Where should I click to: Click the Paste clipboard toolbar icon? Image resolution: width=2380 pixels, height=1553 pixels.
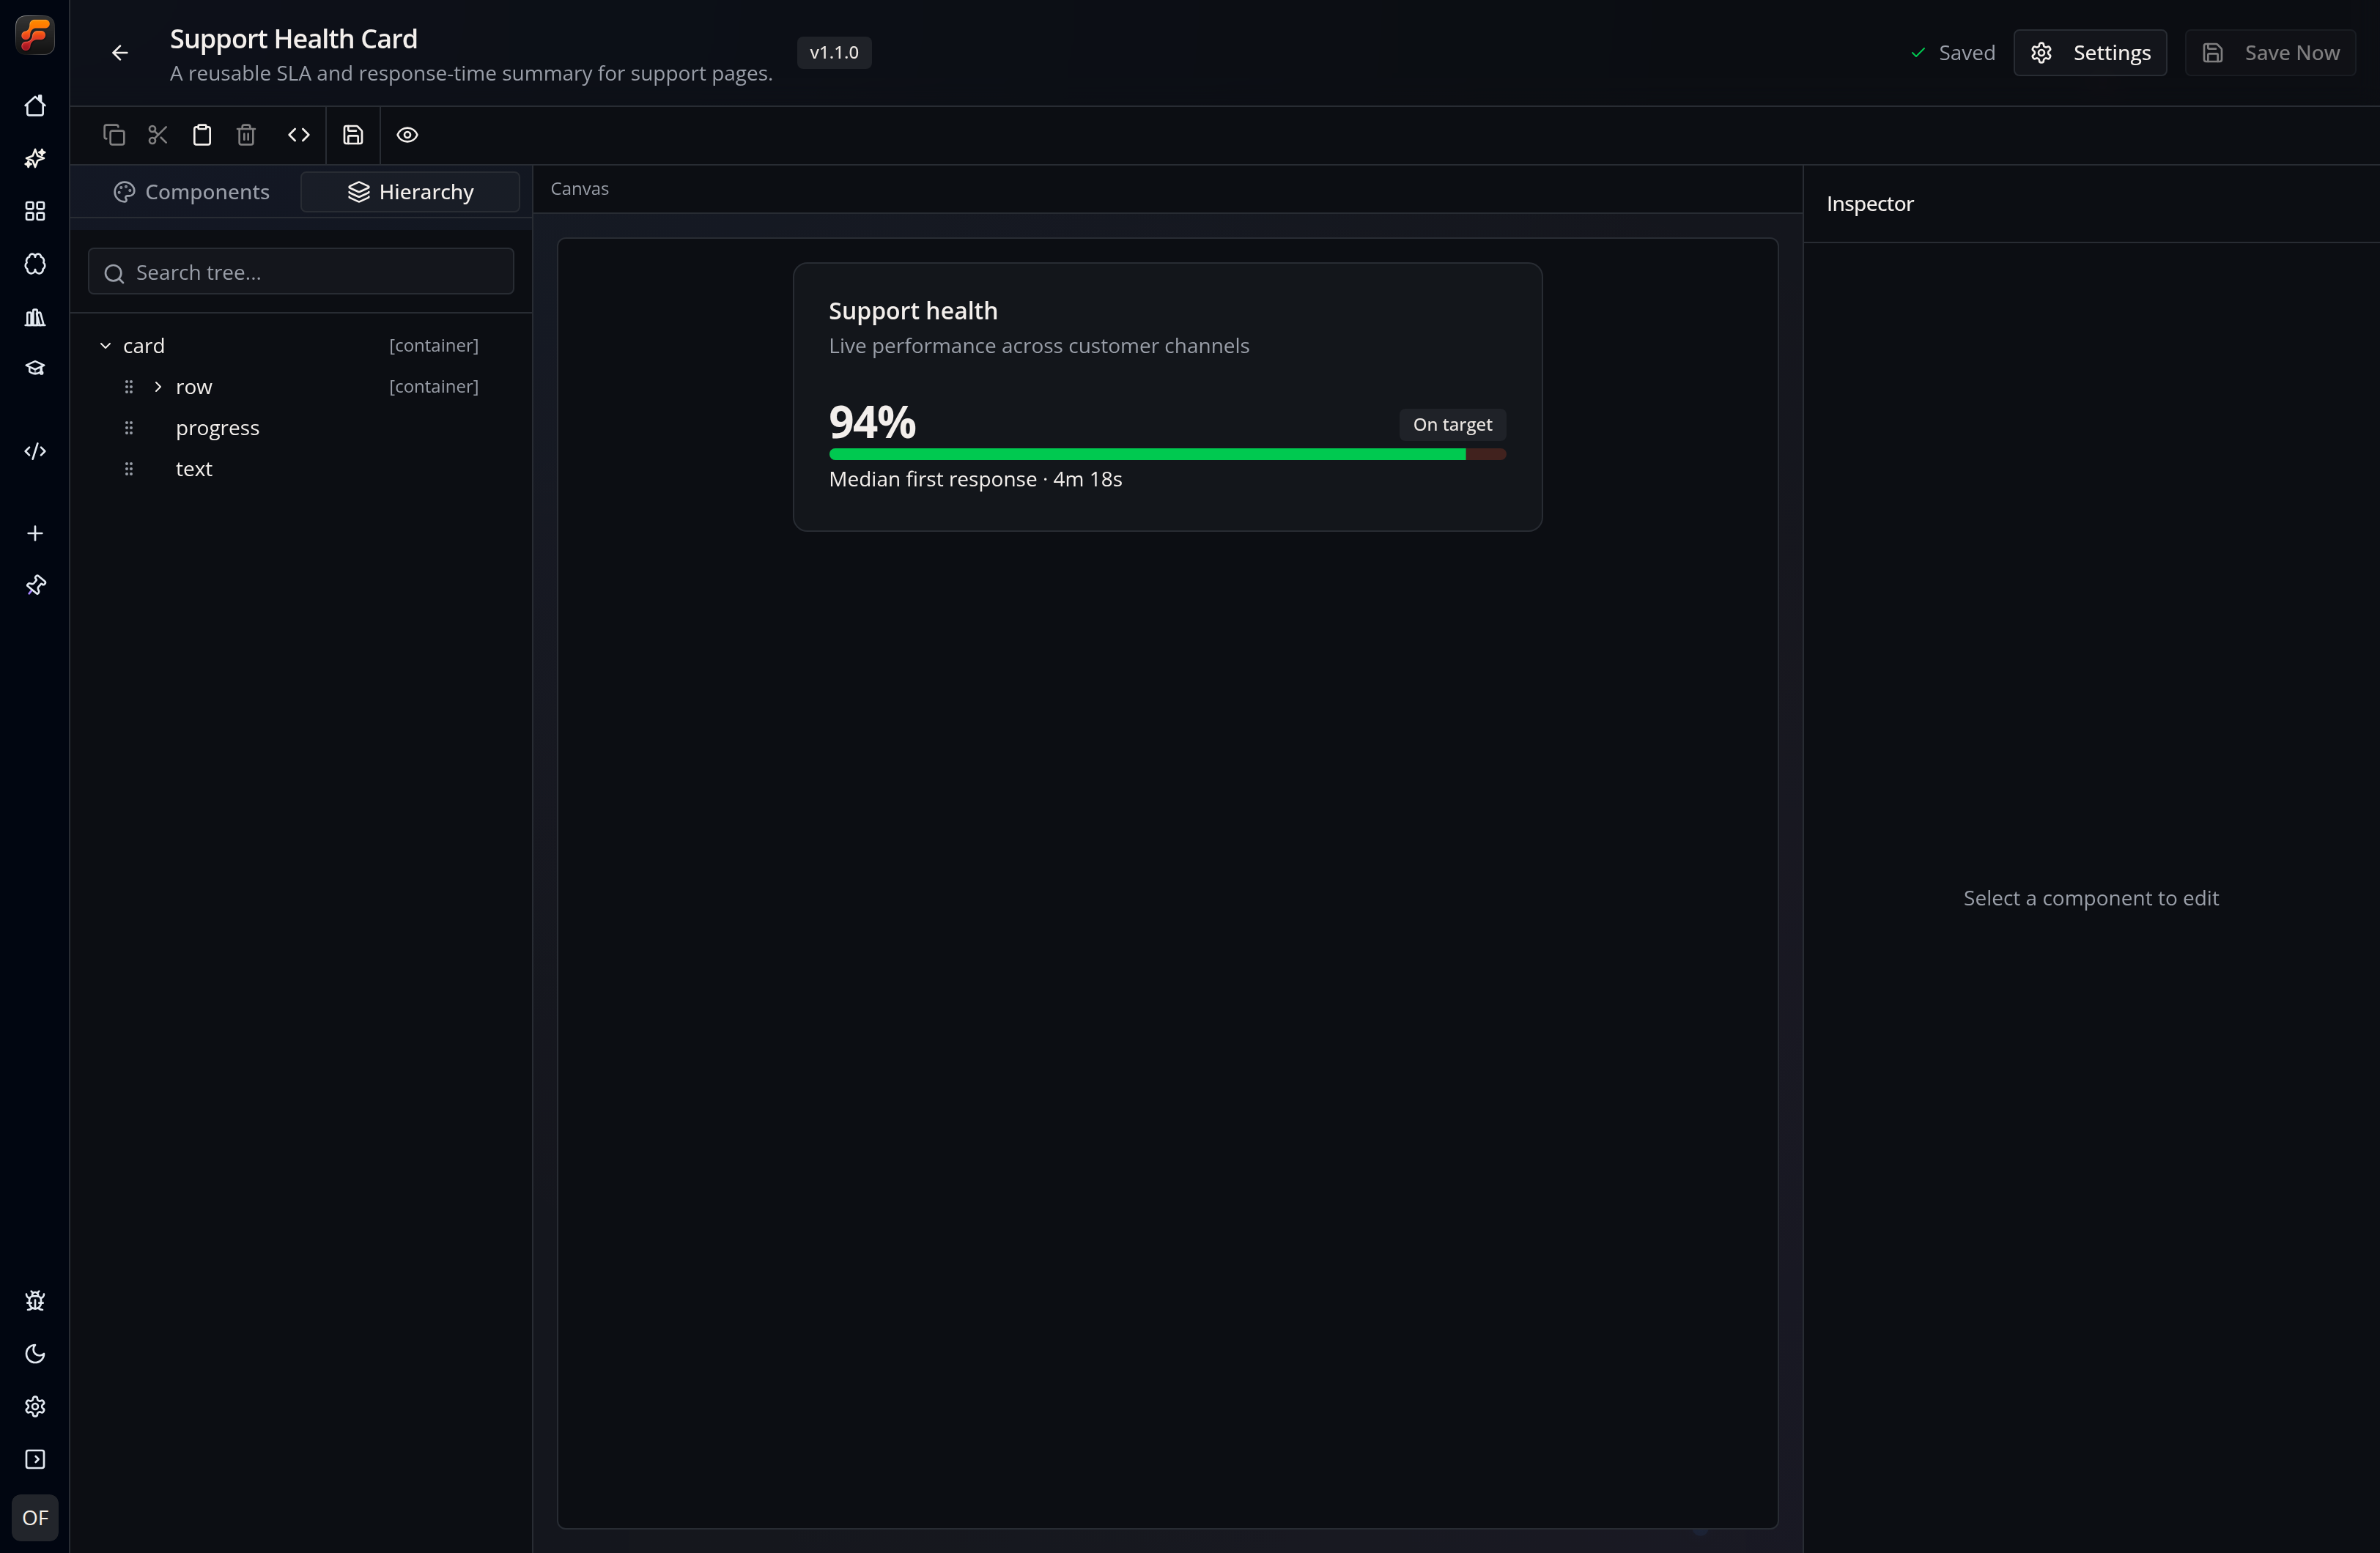click(202, 135)
